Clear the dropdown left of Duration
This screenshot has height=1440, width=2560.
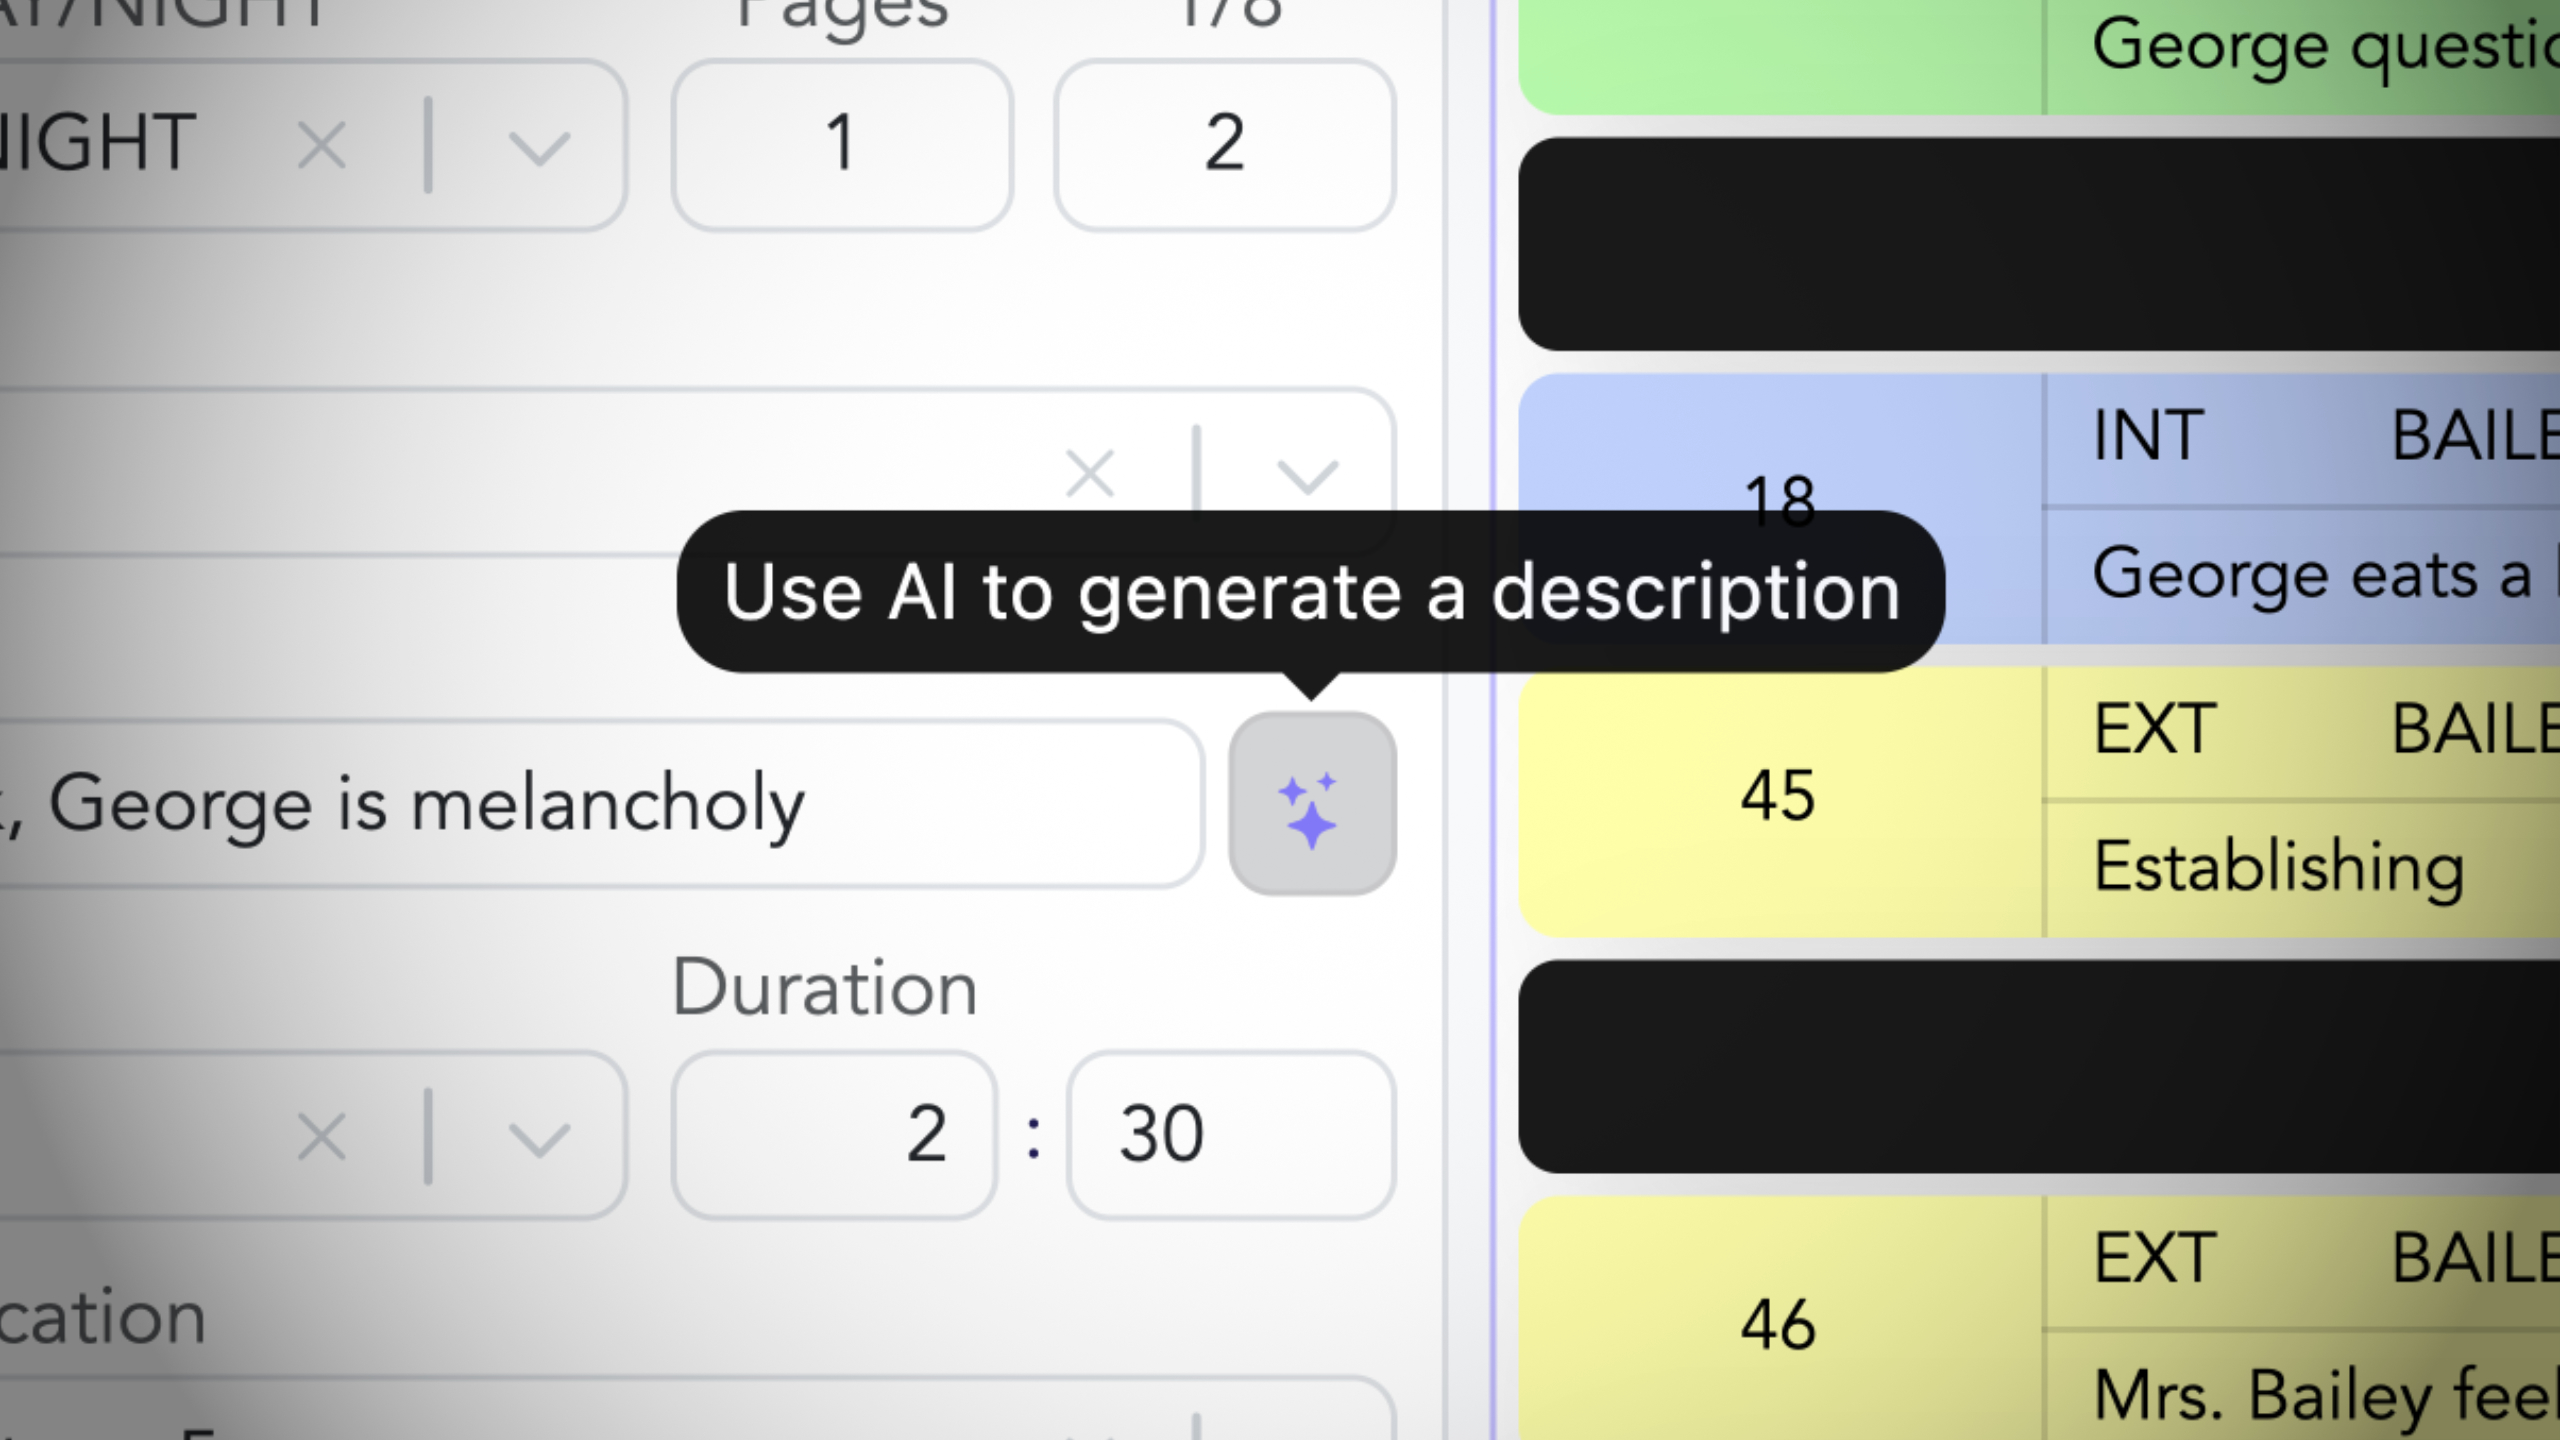(x=322, y=1137)
